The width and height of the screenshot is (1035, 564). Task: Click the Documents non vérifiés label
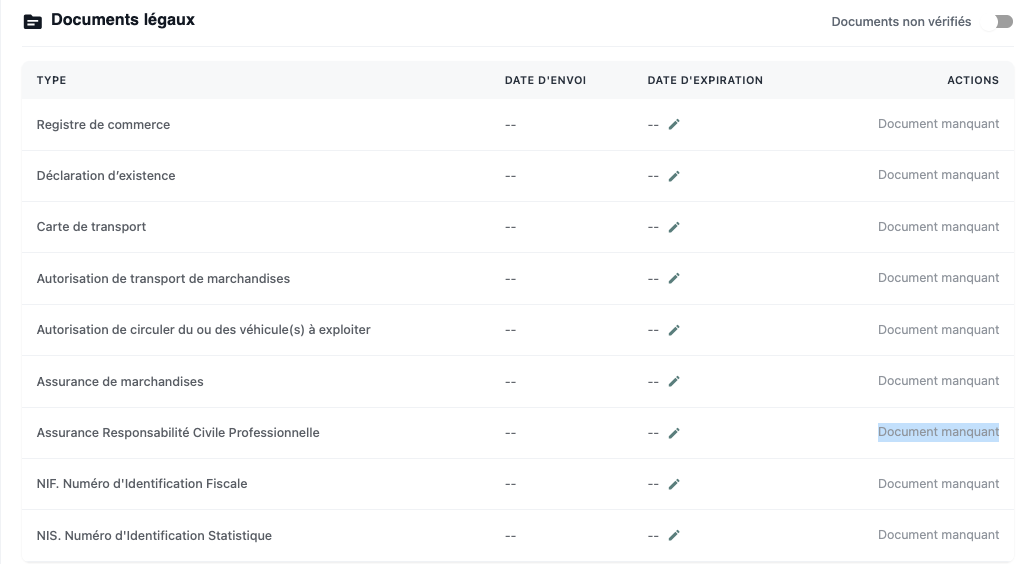[901, 22]
